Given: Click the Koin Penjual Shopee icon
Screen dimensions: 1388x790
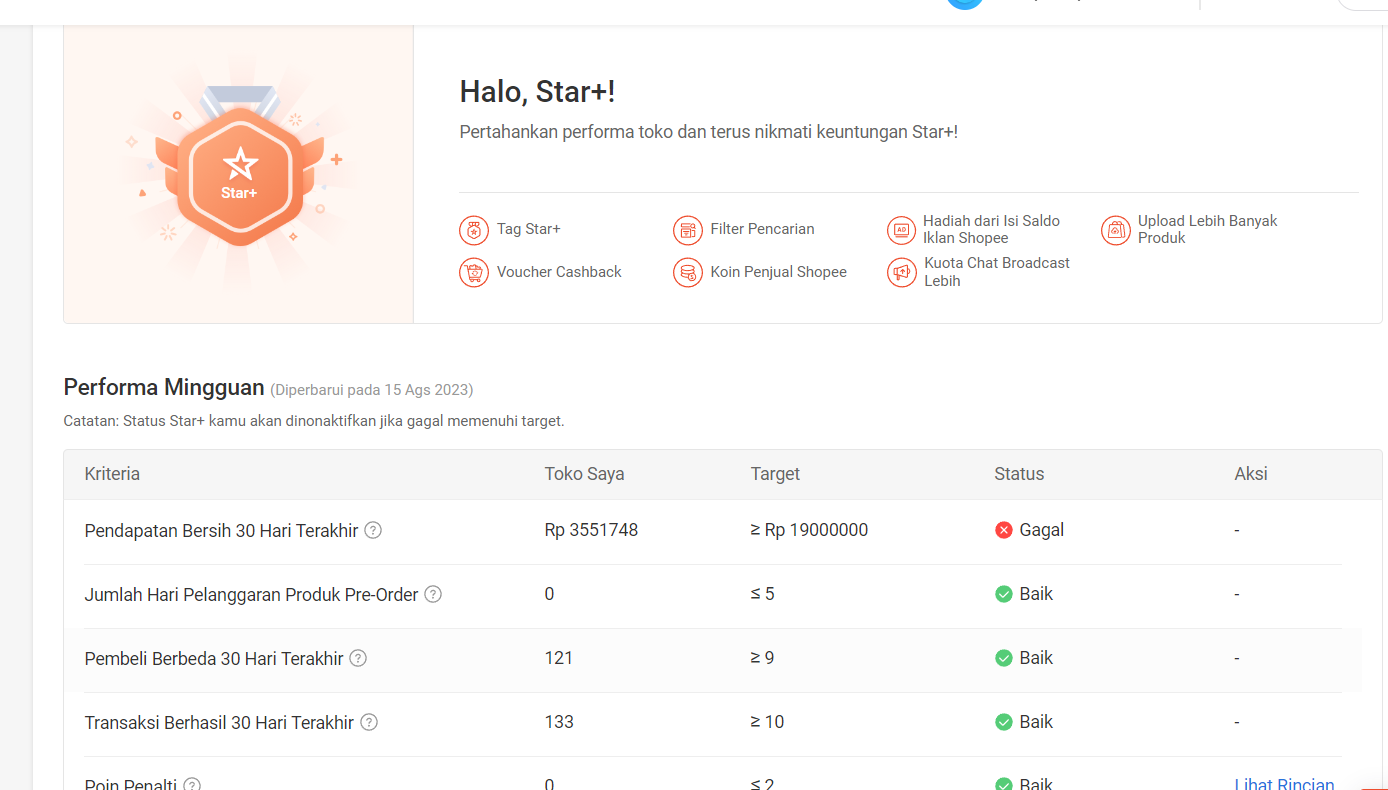Looking at the screenshot, I should point(688,272).
